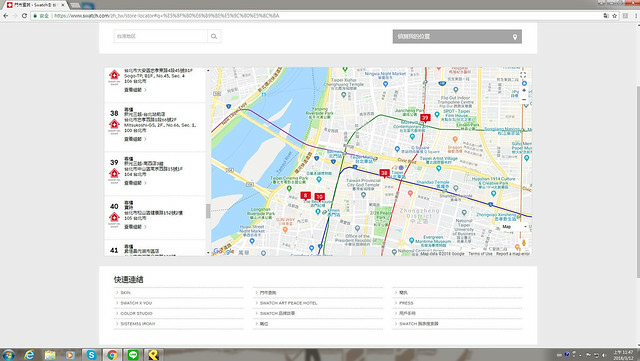This screenshot has height=361, width=640.
Task: Open File Explorer from the taskbar
Action: [50, 354]
